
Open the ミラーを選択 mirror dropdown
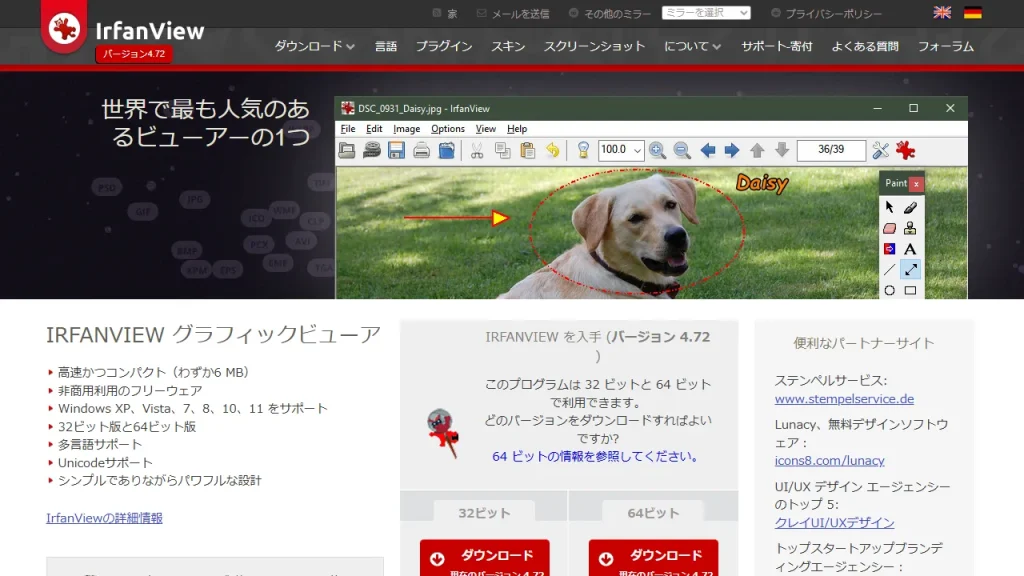(x=706, y=13)
